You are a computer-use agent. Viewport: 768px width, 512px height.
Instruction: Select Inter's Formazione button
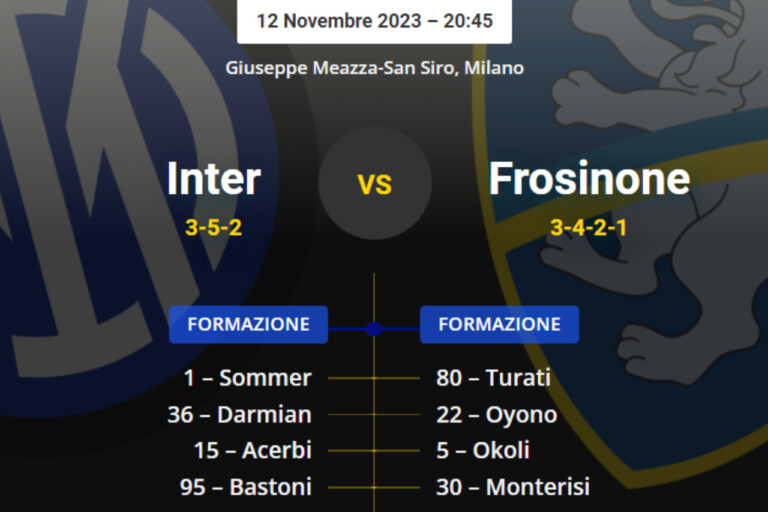click(248, 325)
